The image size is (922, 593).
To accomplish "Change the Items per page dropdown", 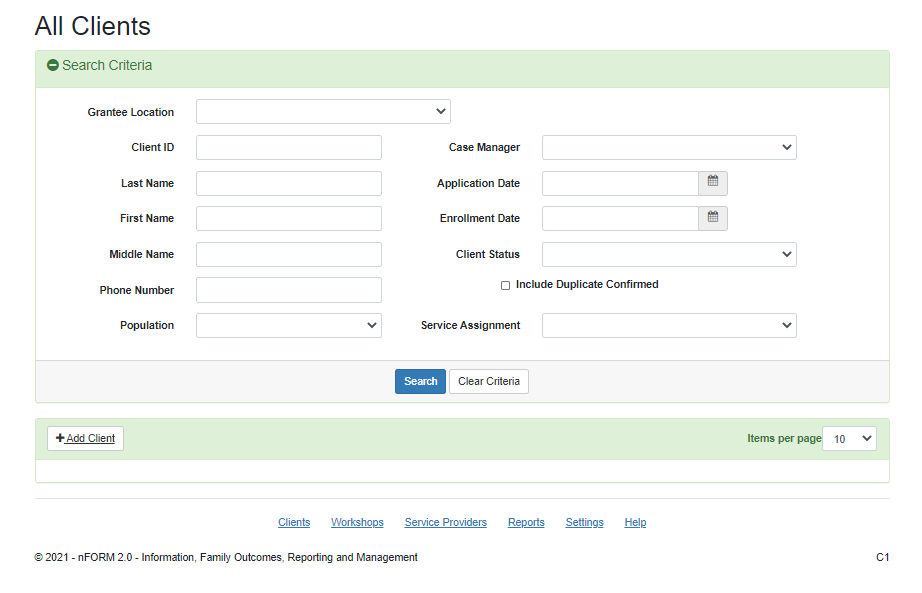I will coord(849,438).
